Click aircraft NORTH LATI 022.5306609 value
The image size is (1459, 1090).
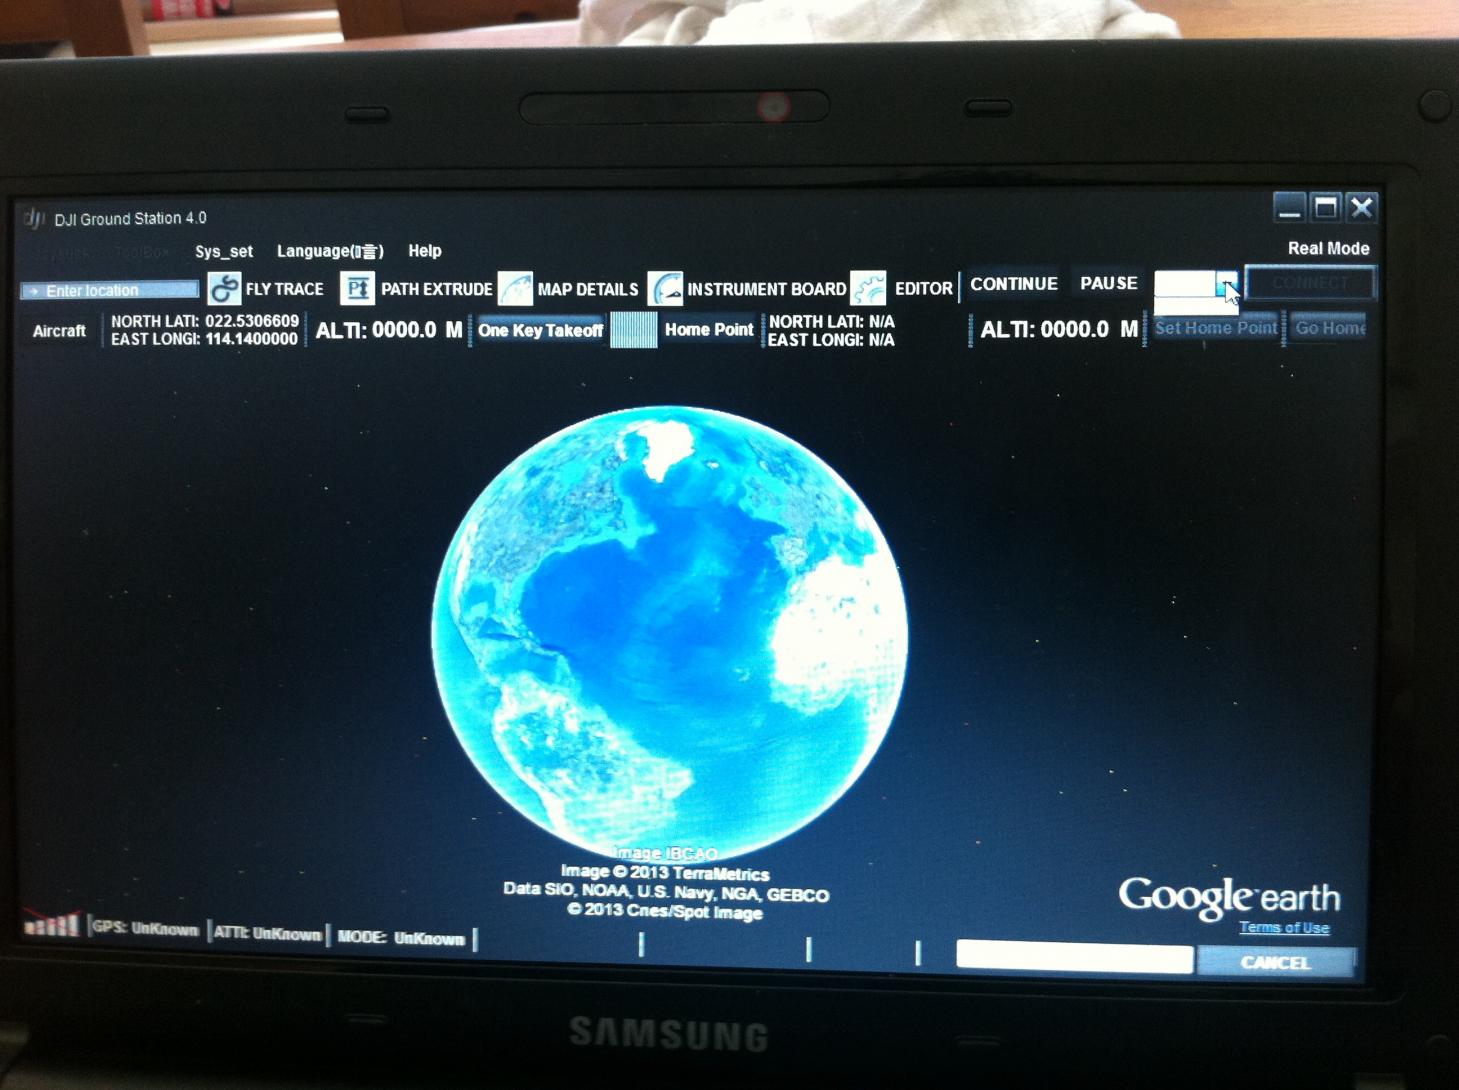[252, 321]
